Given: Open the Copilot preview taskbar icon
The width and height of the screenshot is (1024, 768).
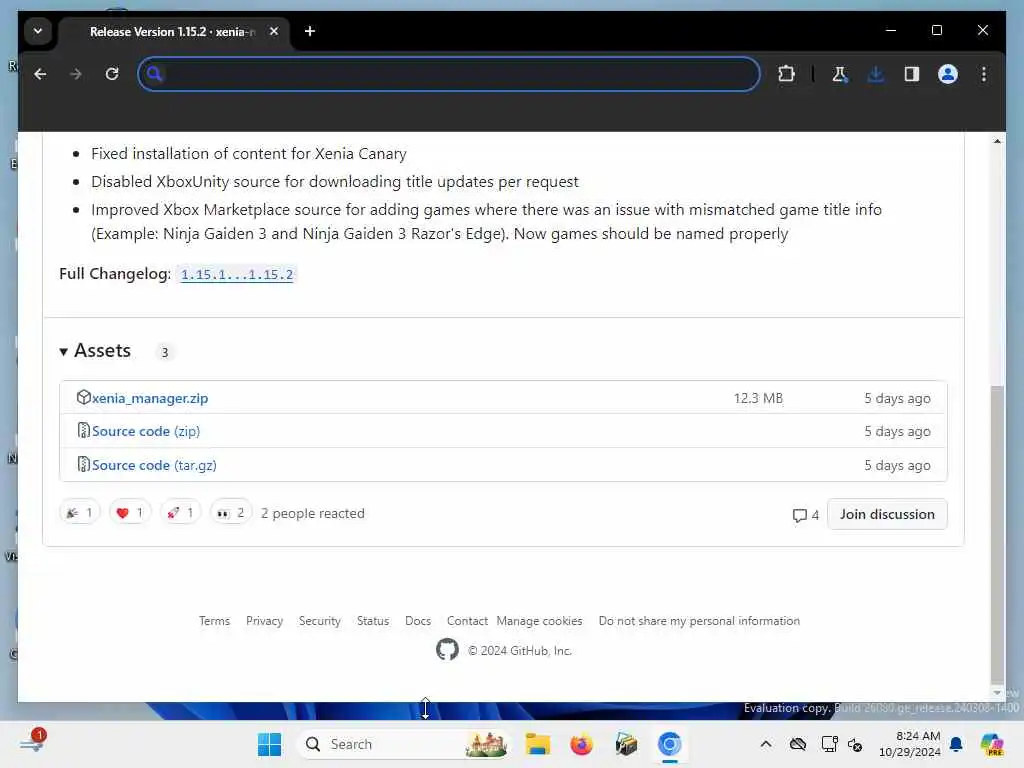Looking at the screenshot, I should 992,744.
